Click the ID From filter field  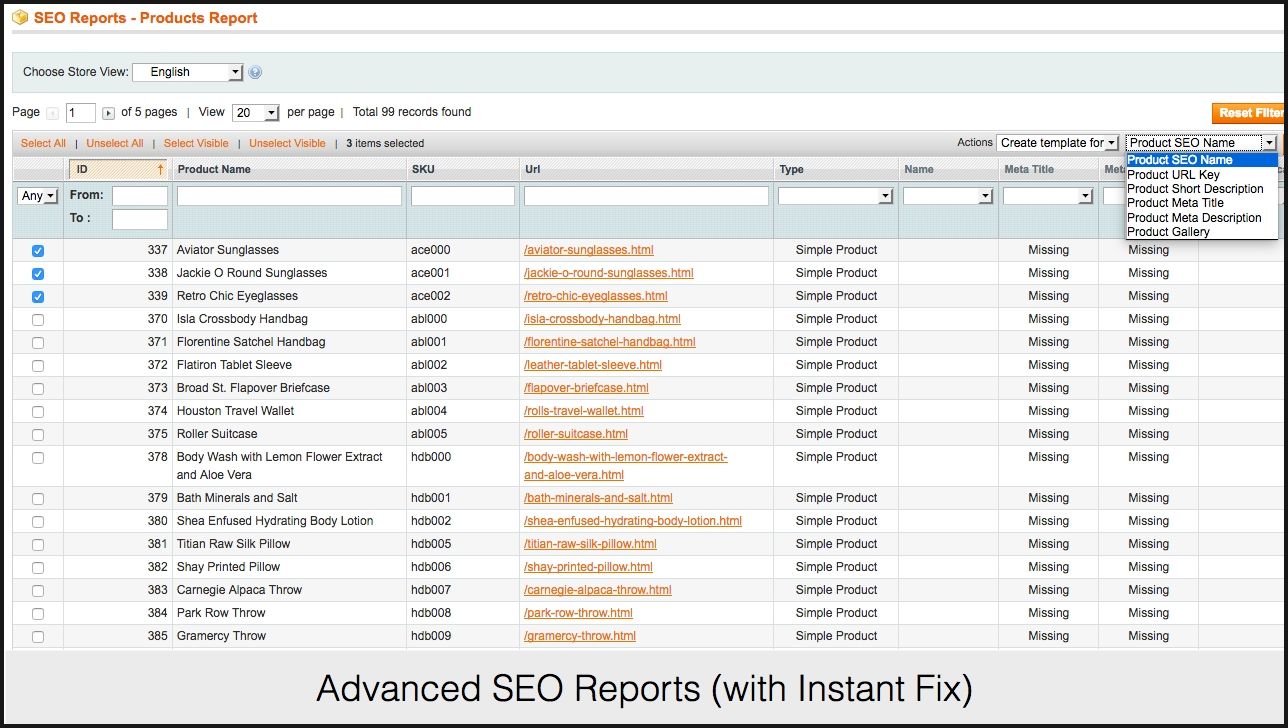(x=139, y=196)
